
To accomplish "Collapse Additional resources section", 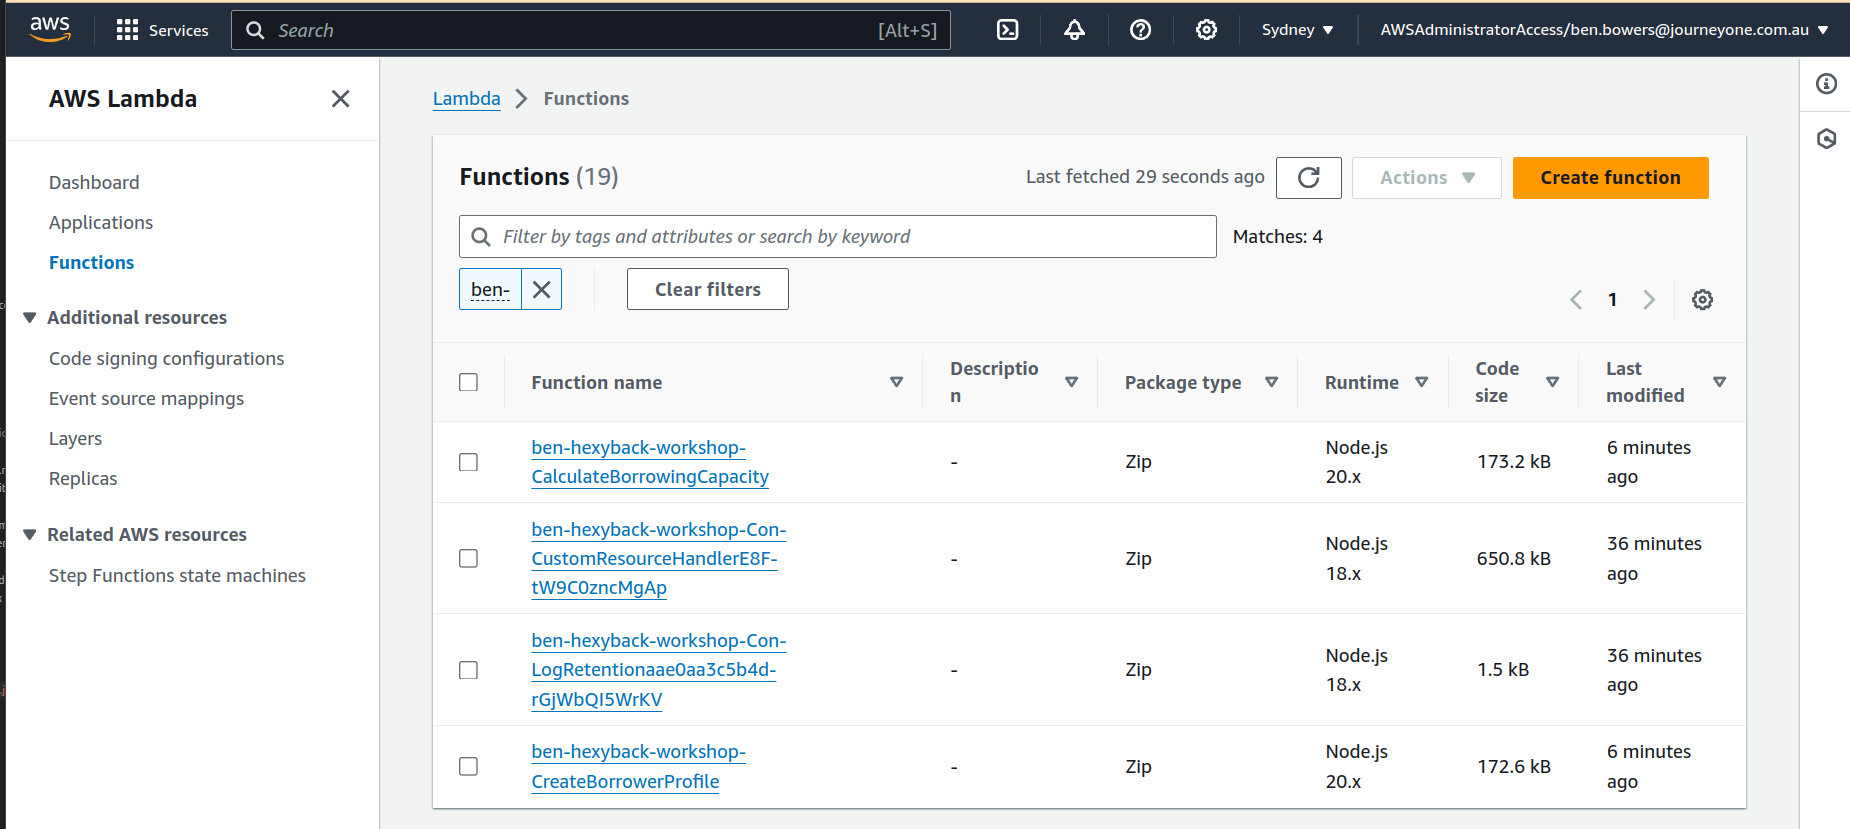I will [30, 318].
